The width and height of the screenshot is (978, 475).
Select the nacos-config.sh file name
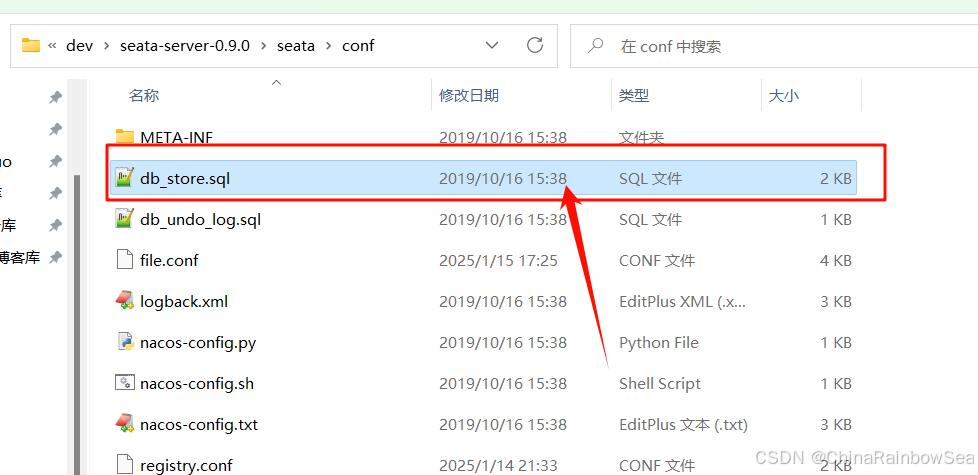point(197,383)
